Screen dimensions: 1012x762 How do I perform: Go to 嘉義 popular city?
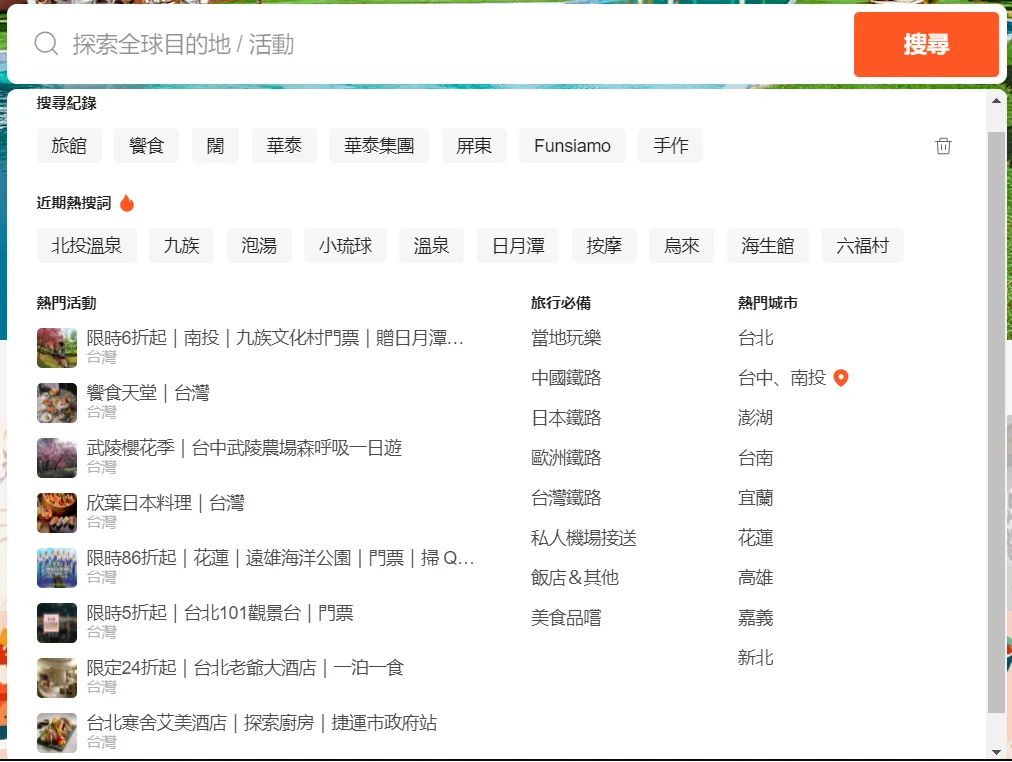point(755,618)
